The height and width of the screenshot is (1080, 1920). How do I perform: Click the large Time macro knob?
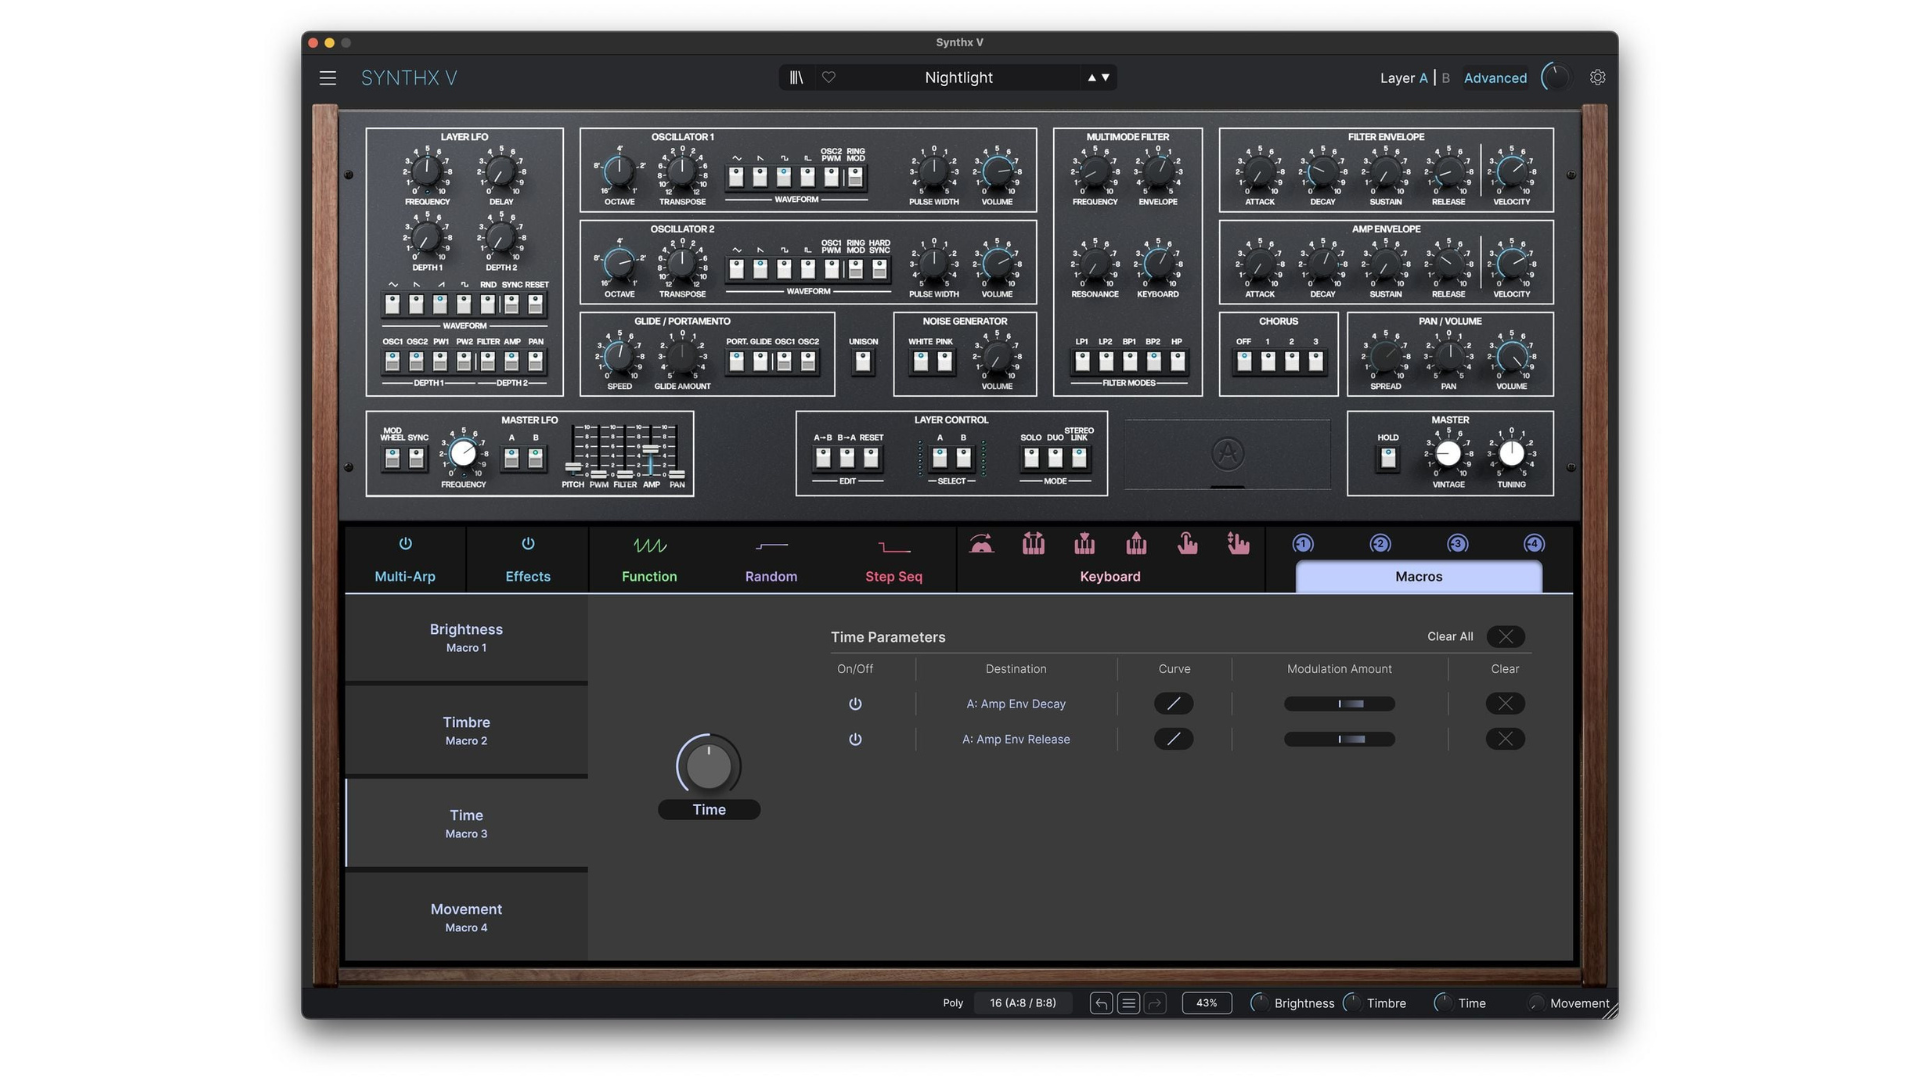(709, 766)
